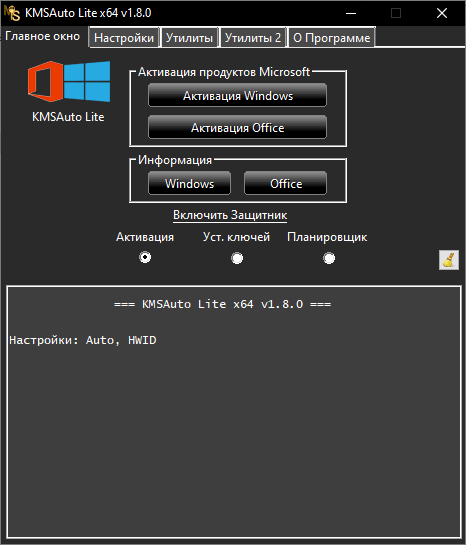
Task: Click the KMSAuto Lite Office-Windows logo
Action: point(69,82)
